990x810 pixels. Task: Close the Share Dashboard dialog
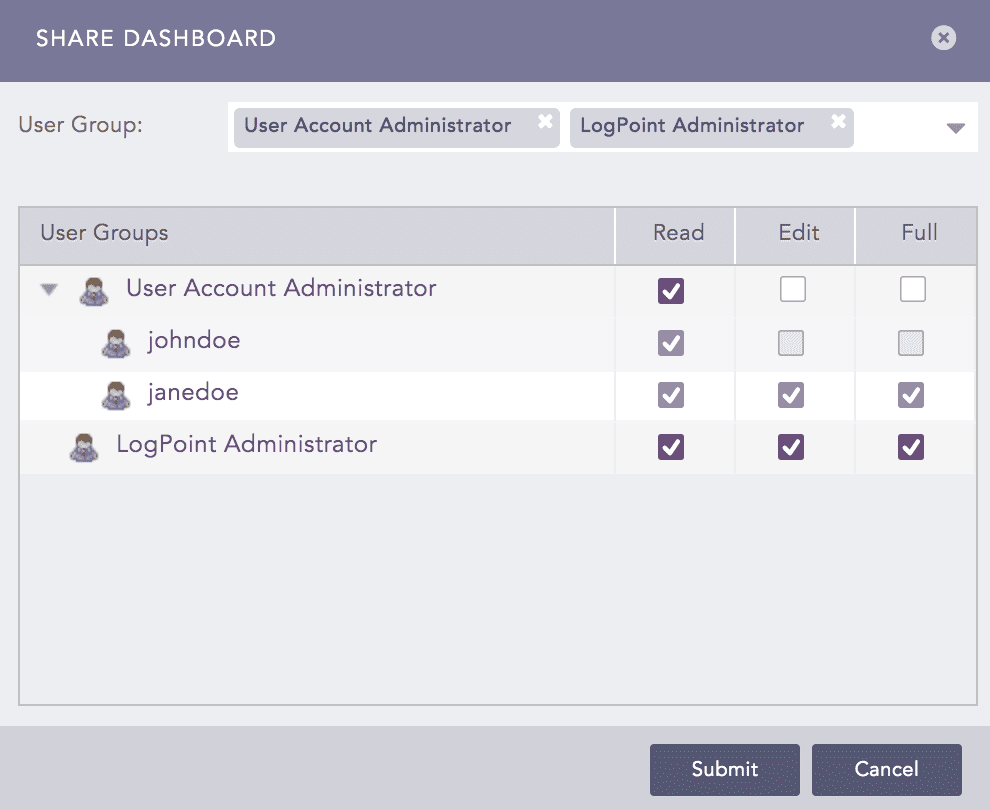click(942, 38)
